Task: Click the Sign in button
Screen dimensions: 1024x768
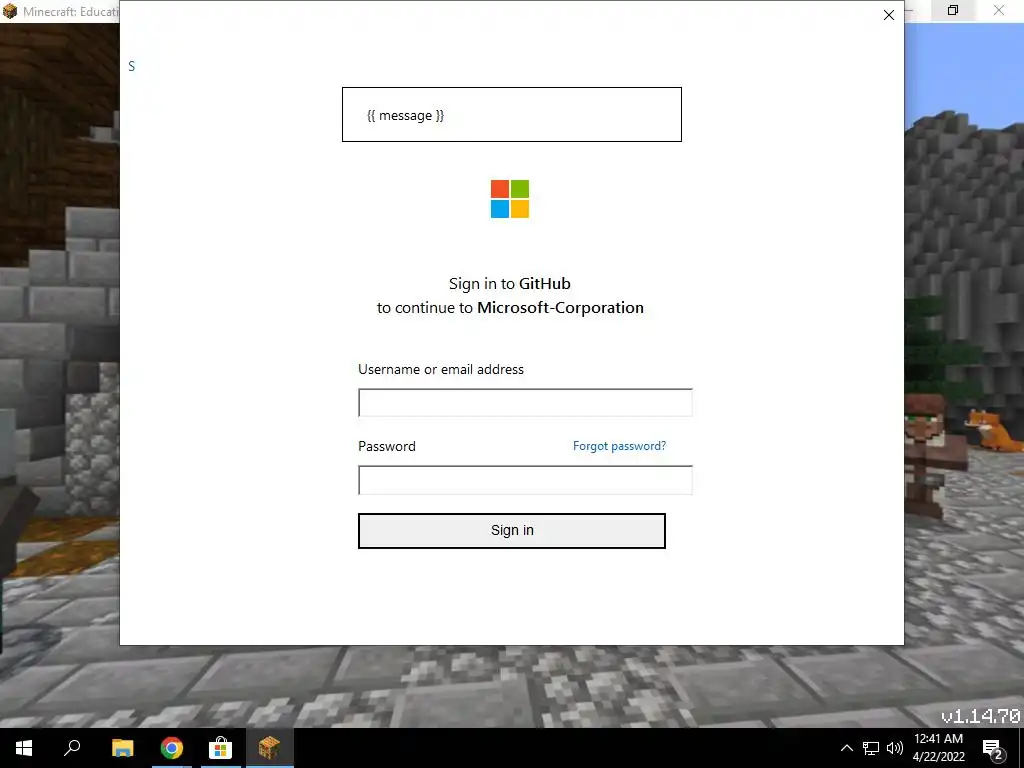Action: 512,530
